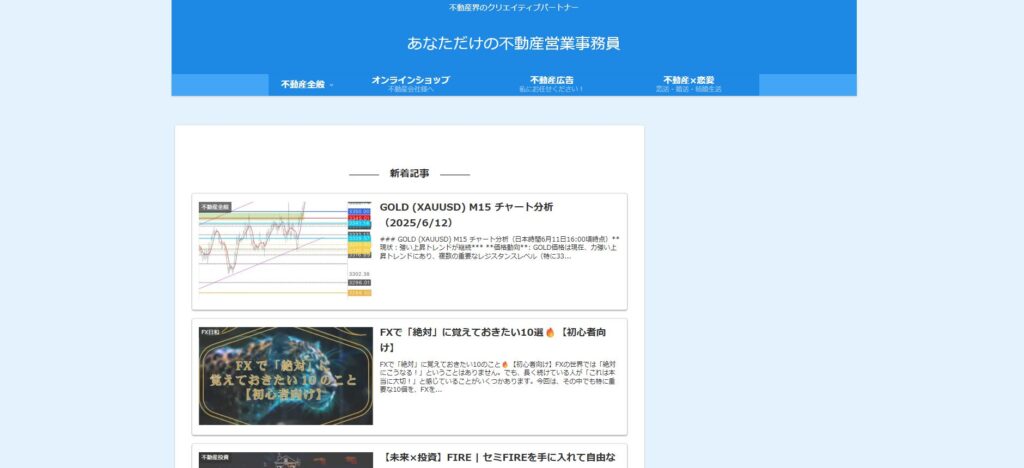Open the 不動産×恋愛 menu item

coord(688,84)
